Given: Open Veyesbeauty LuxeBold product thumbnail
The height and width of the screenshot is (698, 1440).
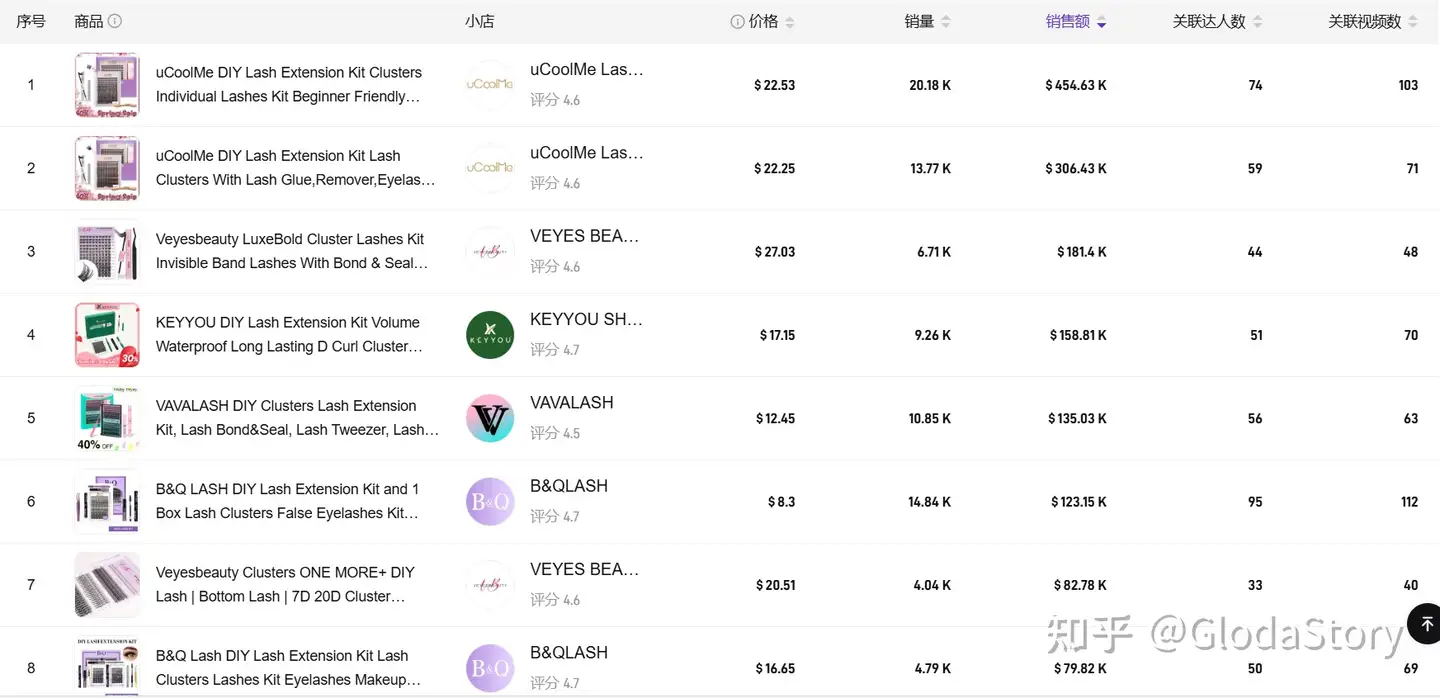Looking at the screenshot, I should (107, 251).
